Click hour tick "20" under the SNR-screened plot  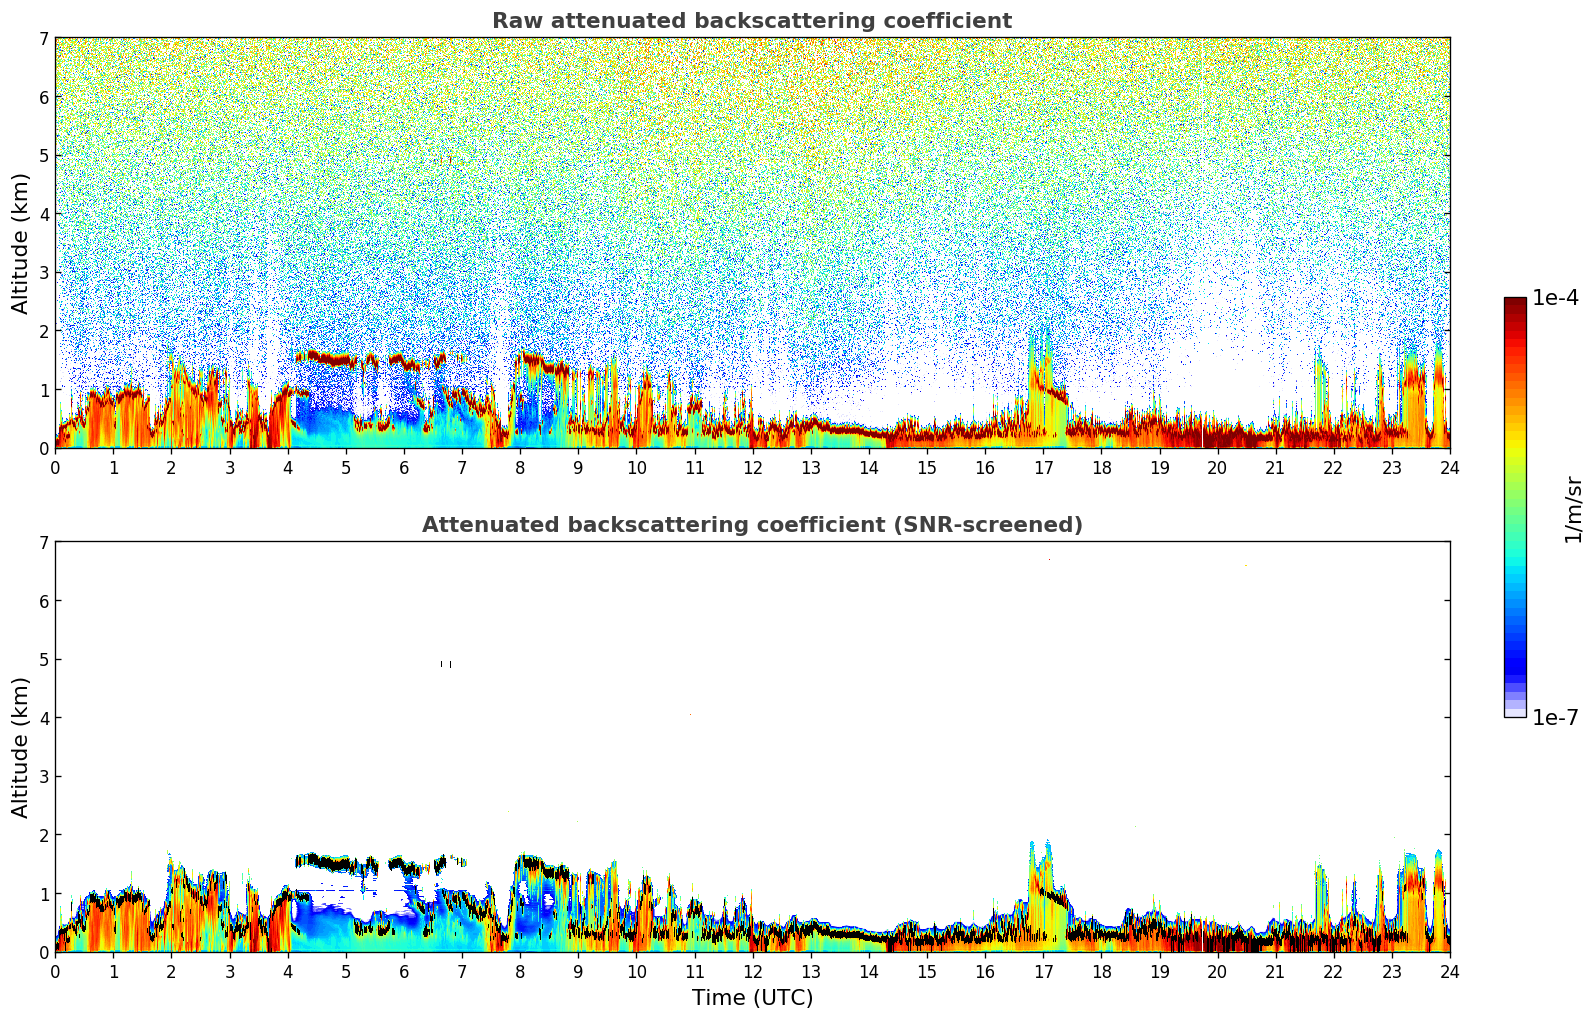[x=1217, y=971]
